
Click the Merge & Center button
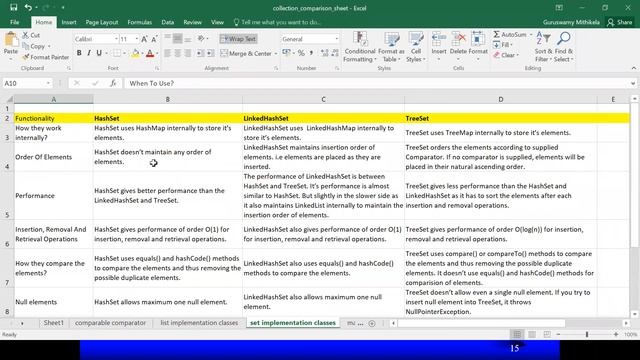coord(246,53)
